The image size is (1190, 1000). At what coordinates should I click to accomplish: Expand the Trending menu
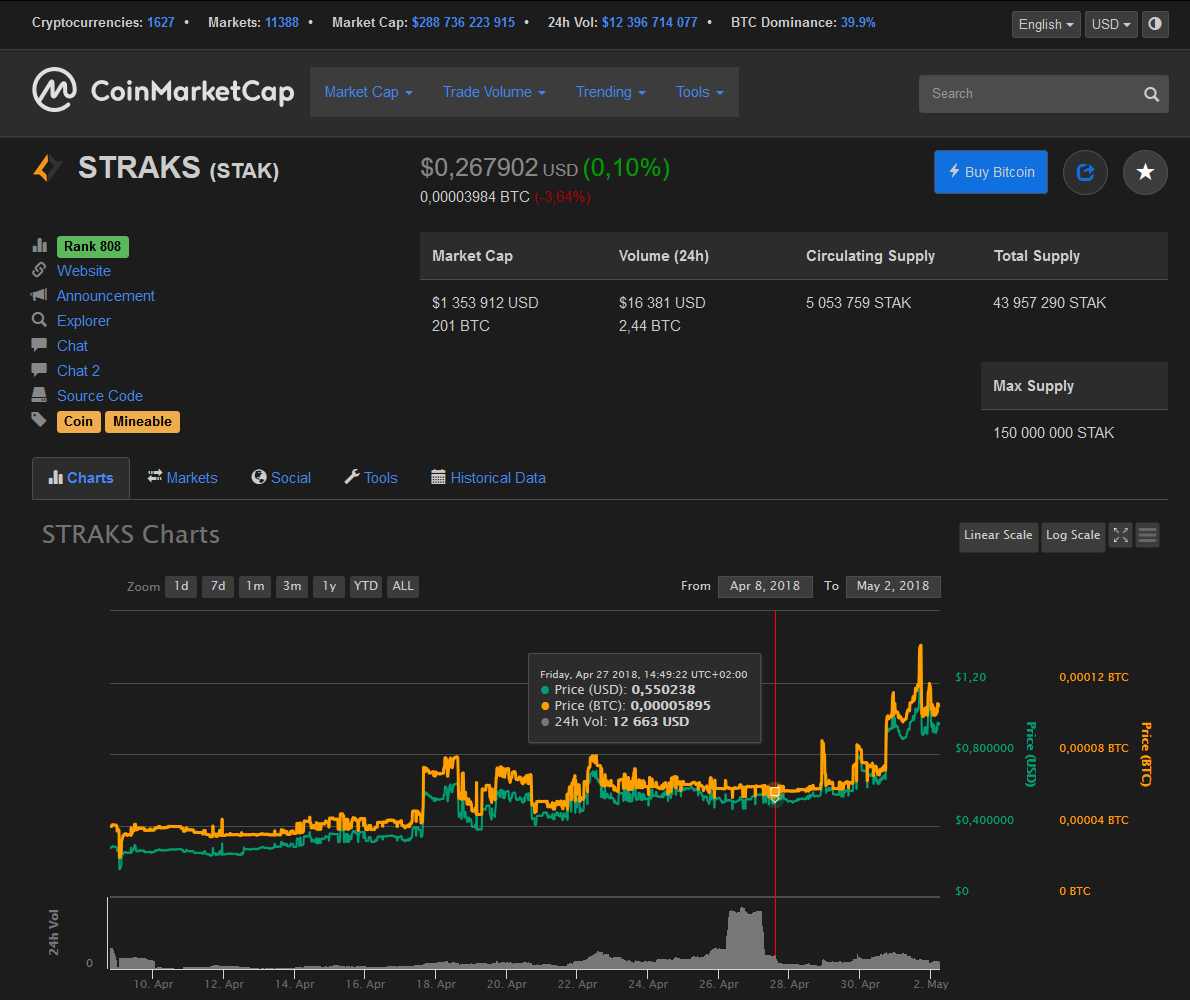pos(611,92)
